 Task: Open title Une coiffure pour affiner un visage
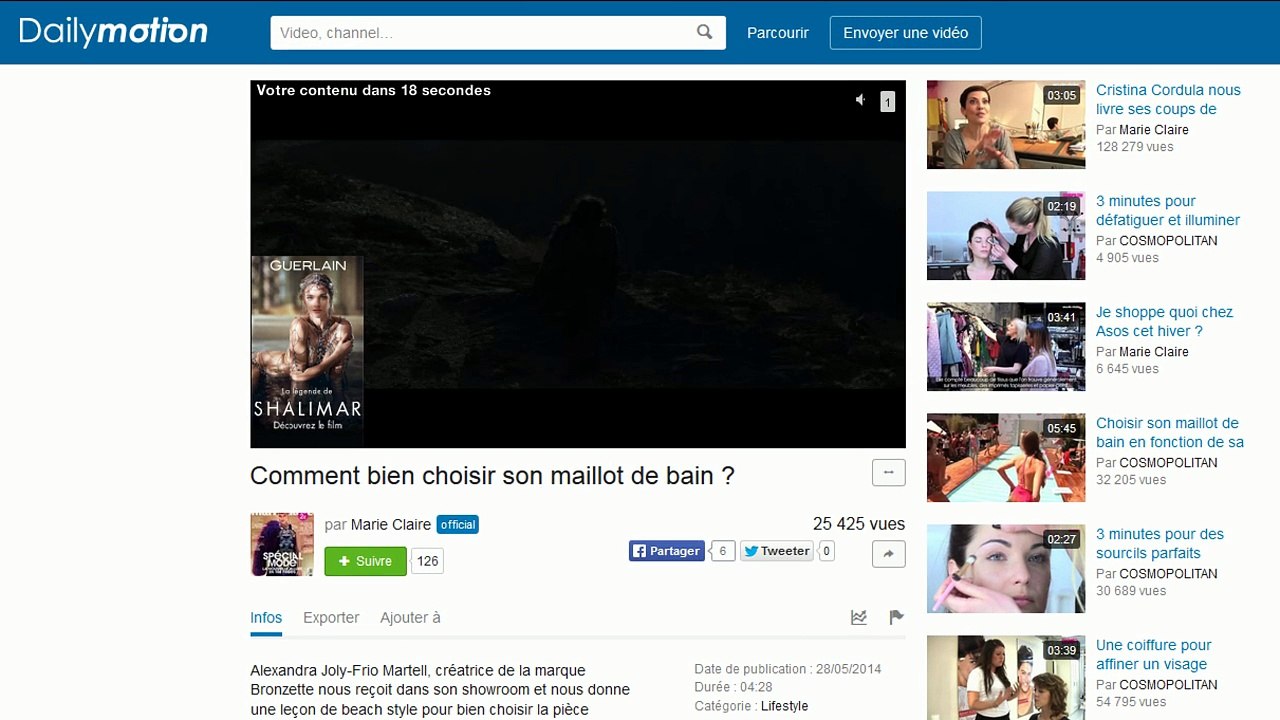(1154, 654)
